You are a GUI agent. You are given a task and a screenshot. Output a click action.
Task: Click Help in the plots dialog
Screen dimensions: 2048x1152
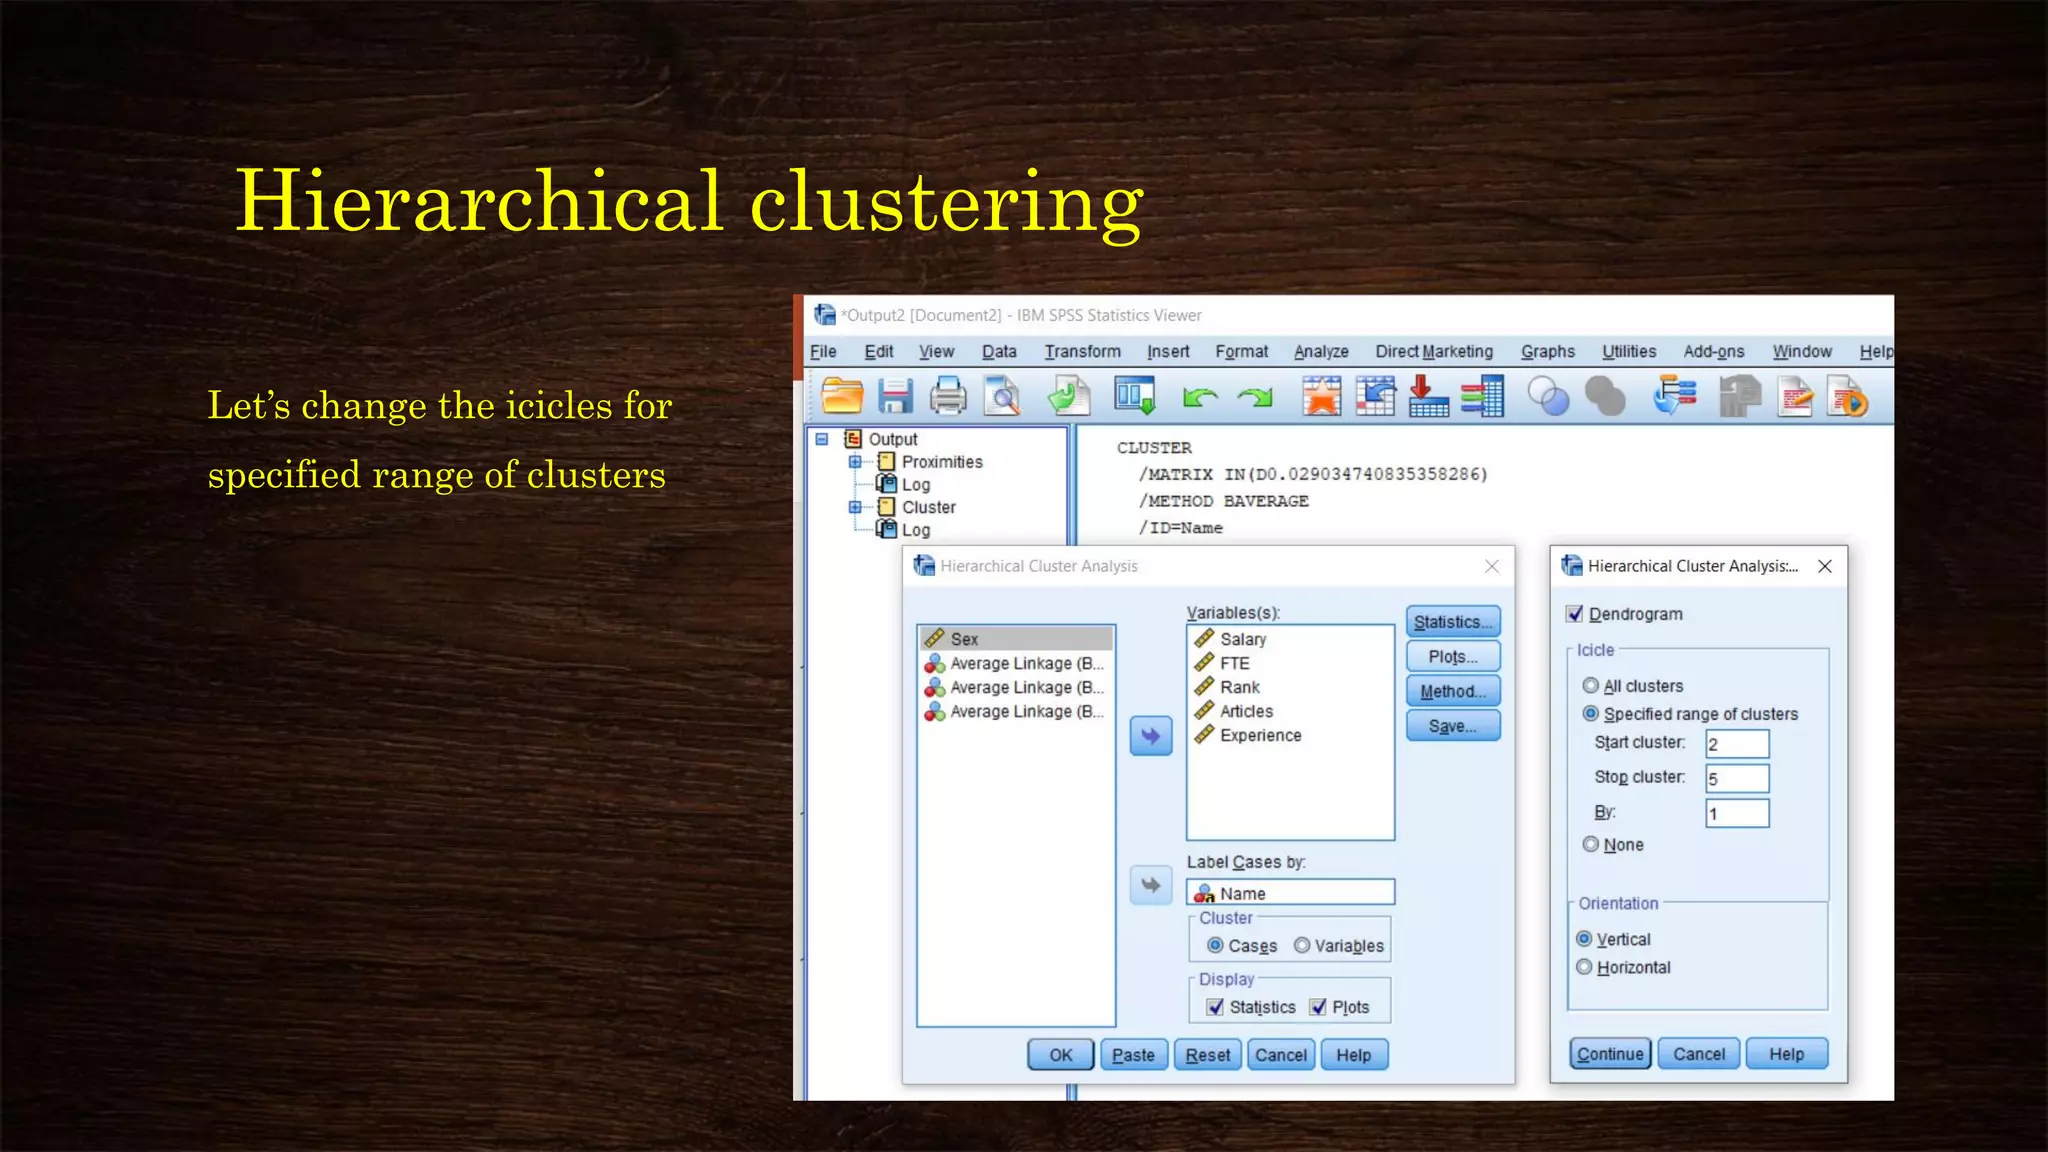1787,1054
